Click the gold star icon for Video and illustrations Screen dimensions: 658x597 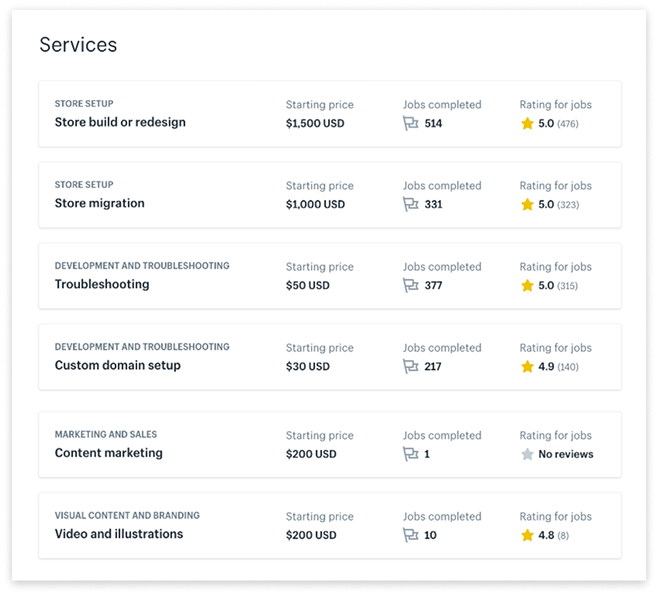(527, 535)
